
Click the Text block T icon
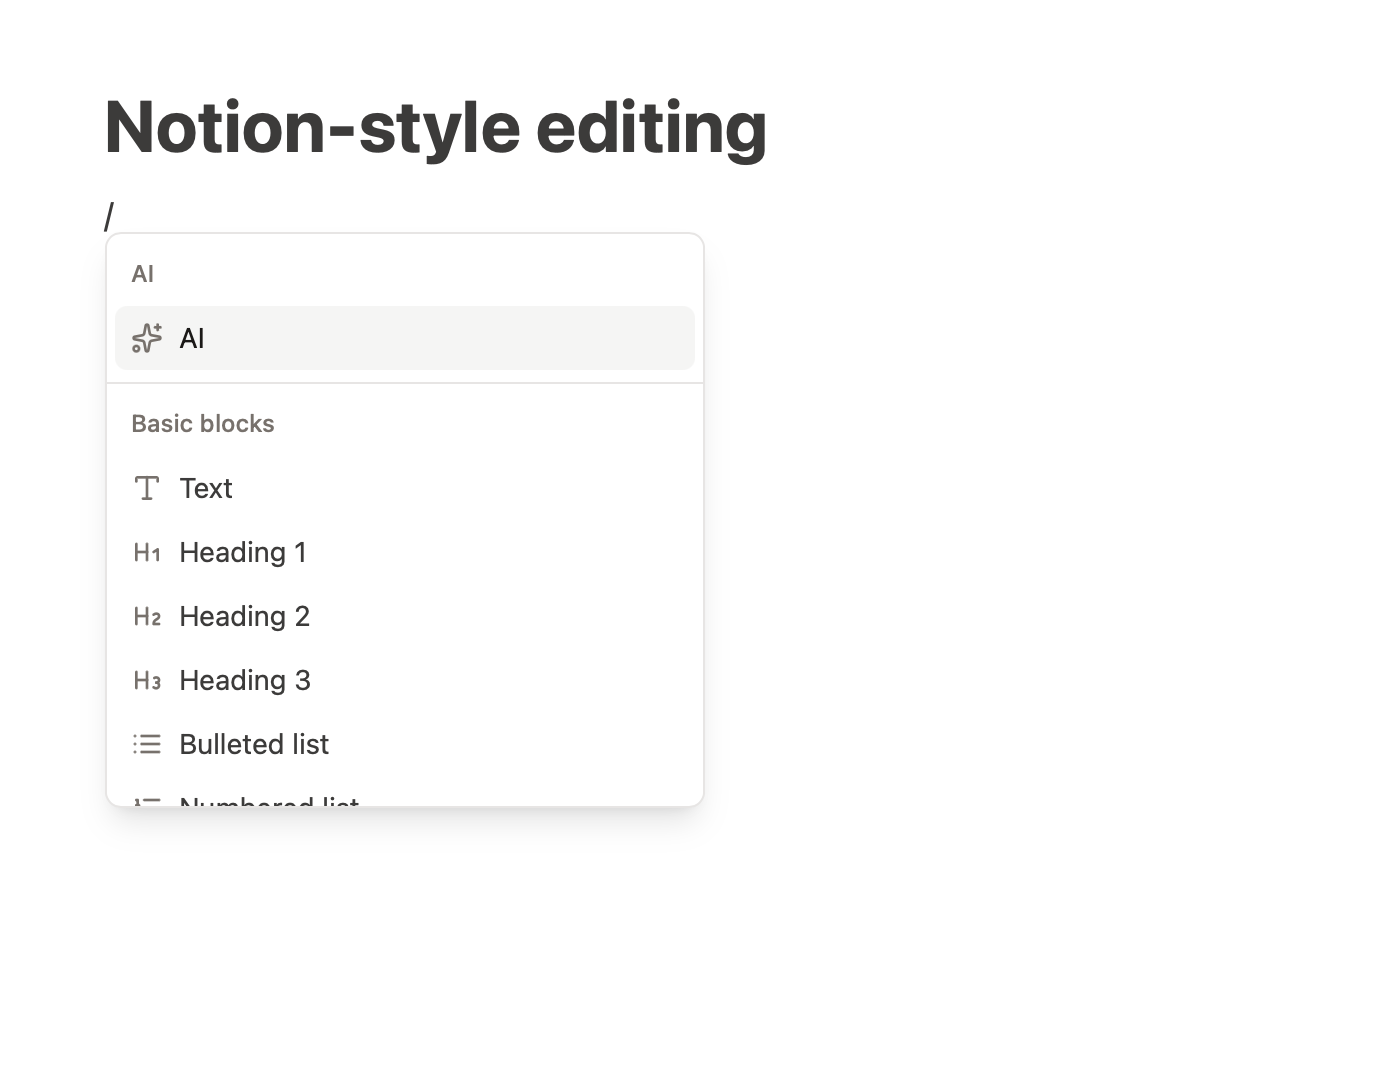point(147,488)
